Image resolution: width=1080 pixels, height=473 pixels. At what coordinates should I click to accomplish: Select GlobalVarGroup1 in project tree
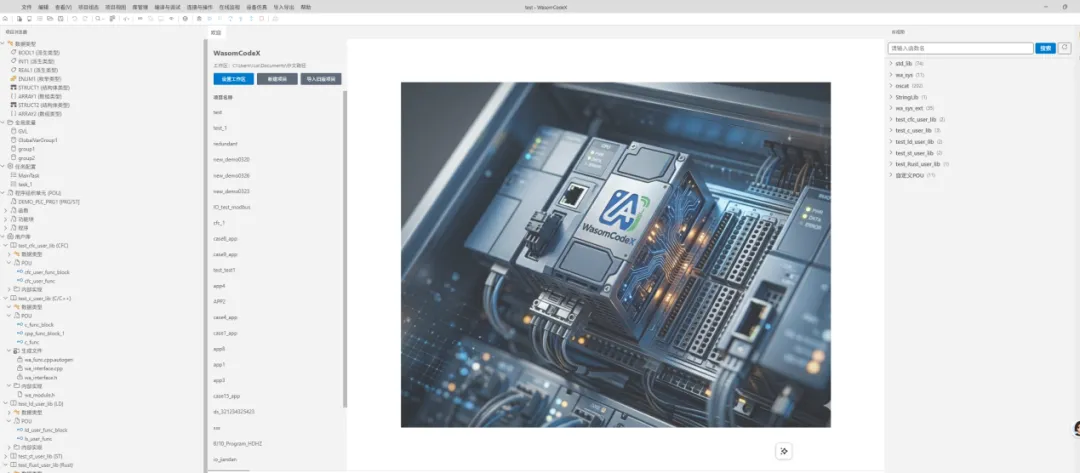[38, 140]
